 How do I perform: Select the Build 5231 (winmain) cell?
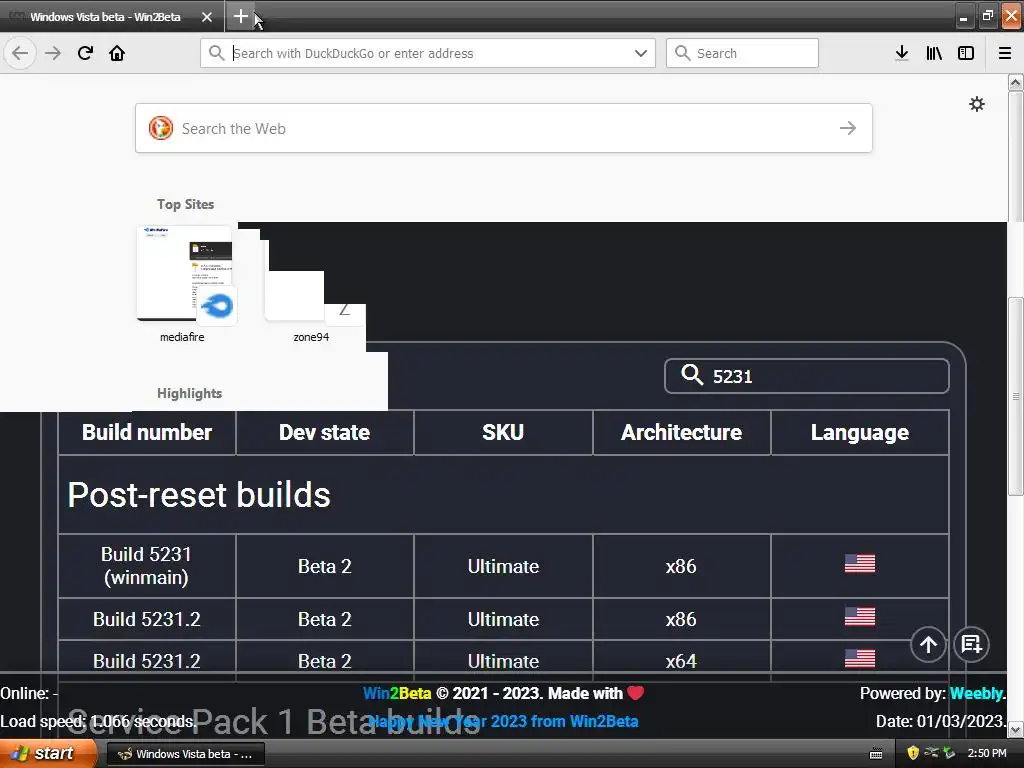point(147,566)
